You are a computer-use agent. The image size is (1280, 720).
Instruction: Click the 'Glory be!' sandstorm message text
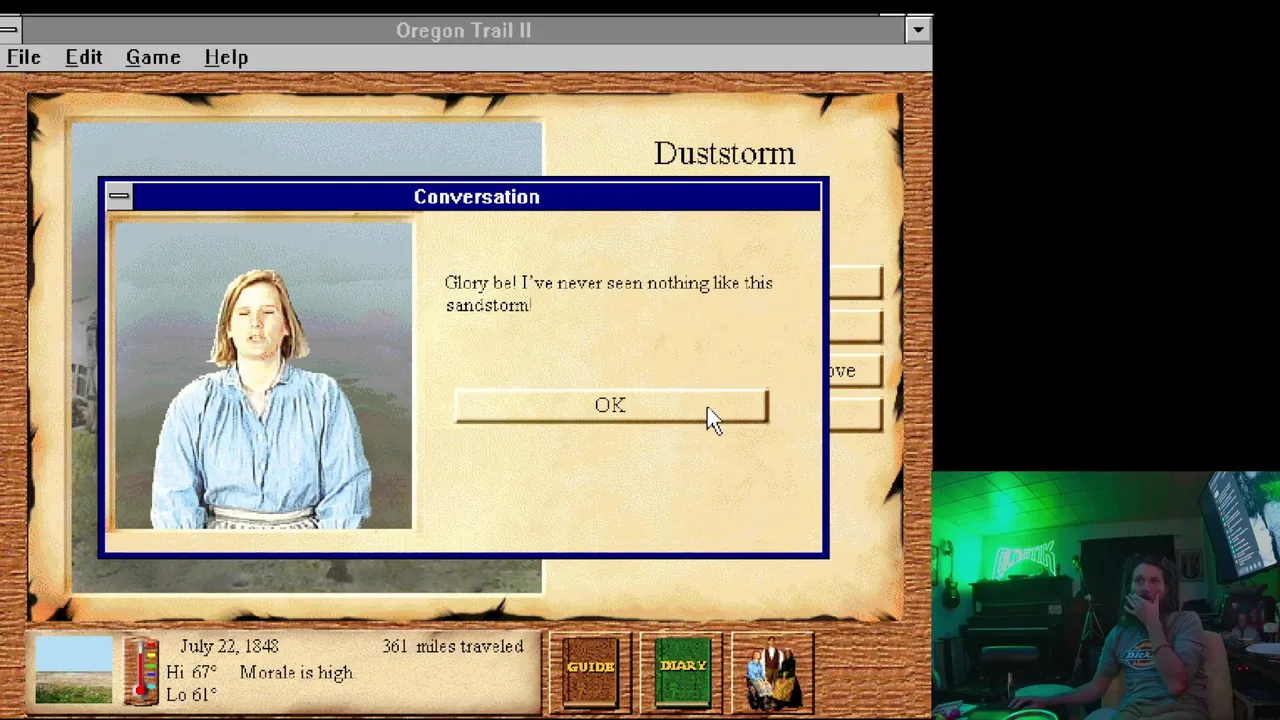pos(608,294)
